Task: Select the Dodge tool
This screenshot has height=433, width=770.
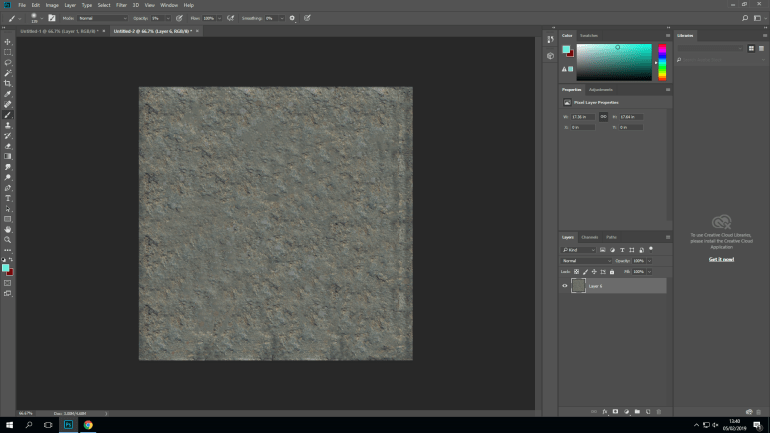Action: pos(8,177)
